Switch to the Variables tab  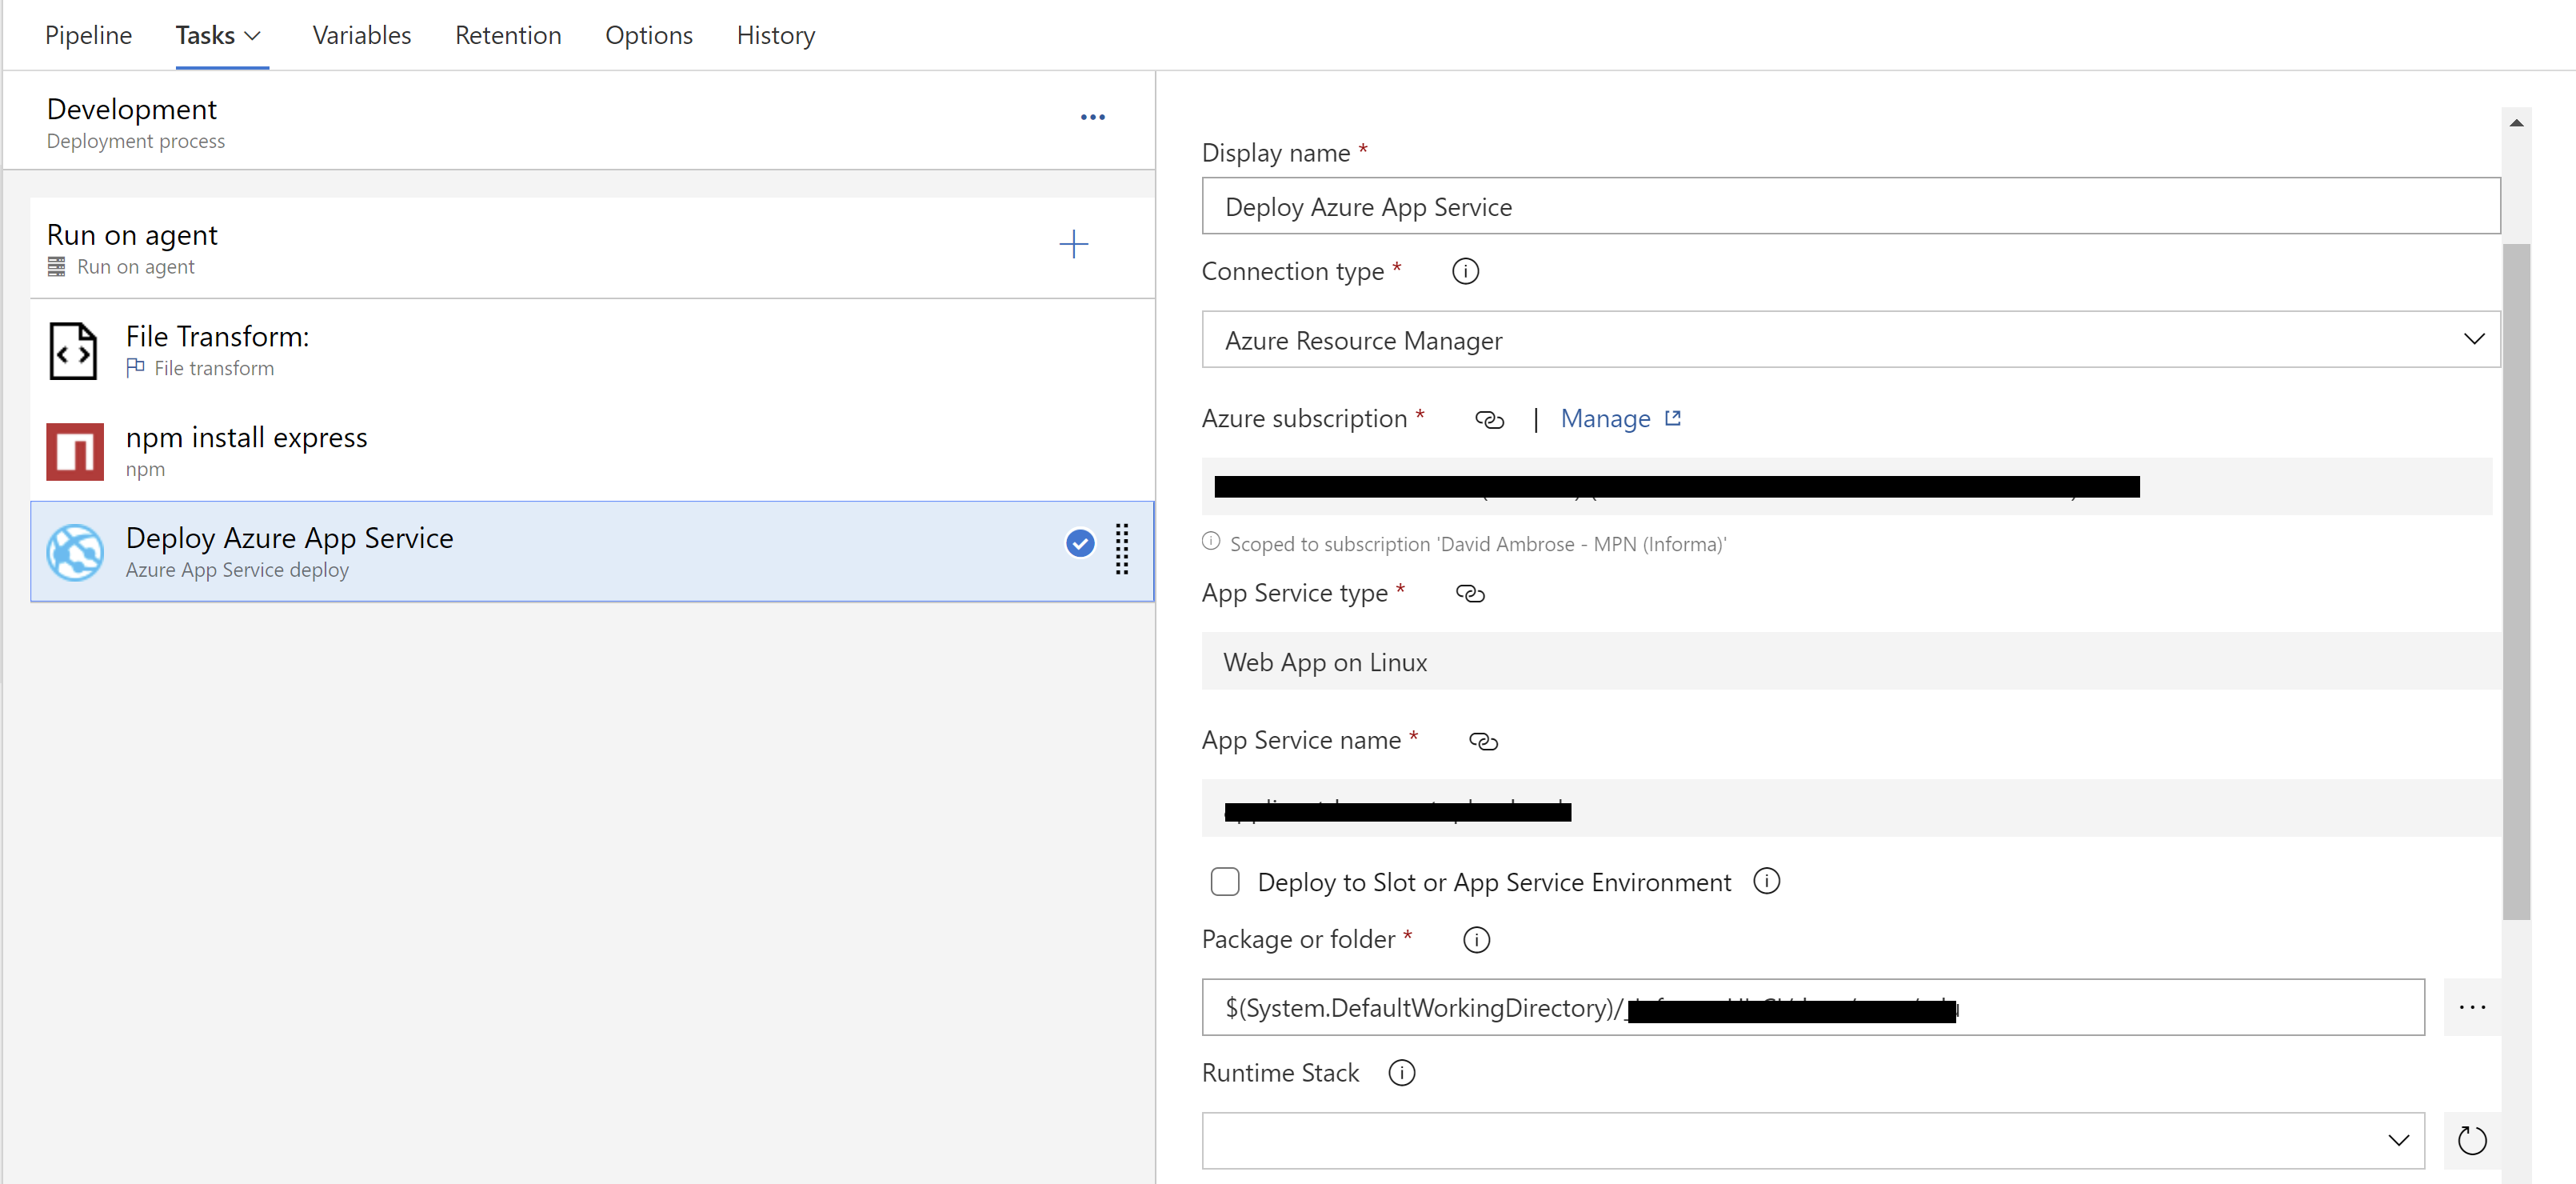(x=361, y=34)
